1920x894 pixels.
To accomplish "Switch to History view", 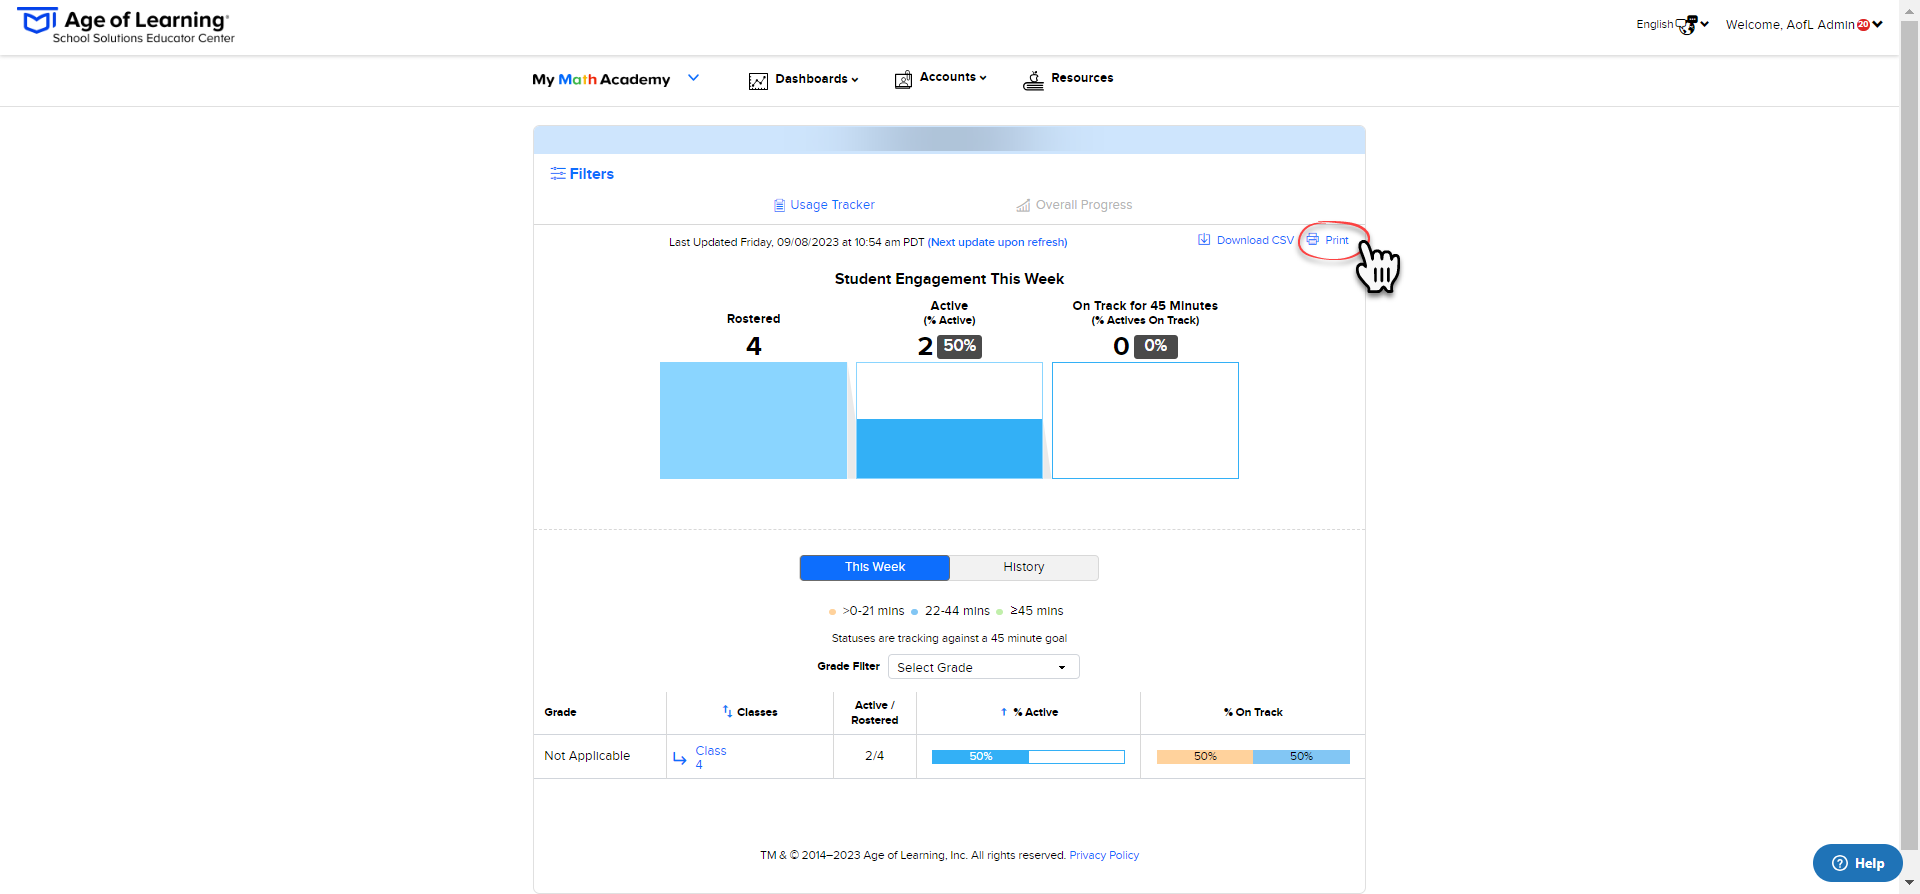I will [x=1023, y=567].
